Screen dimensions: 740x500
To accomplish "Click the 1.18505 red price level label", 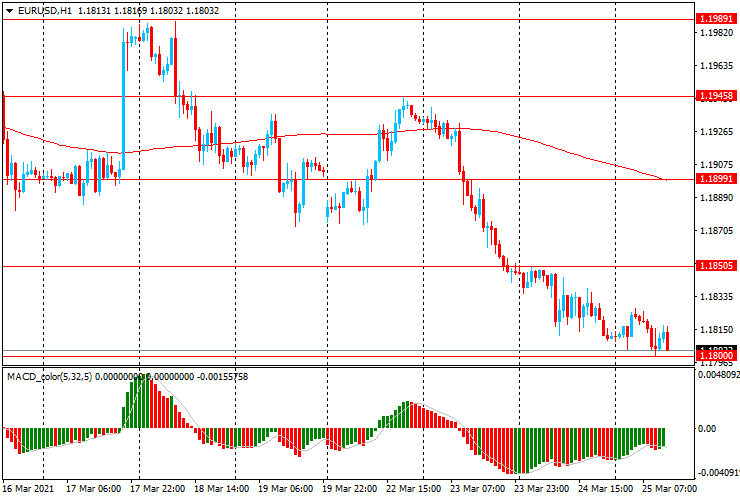I will point(717,266).
